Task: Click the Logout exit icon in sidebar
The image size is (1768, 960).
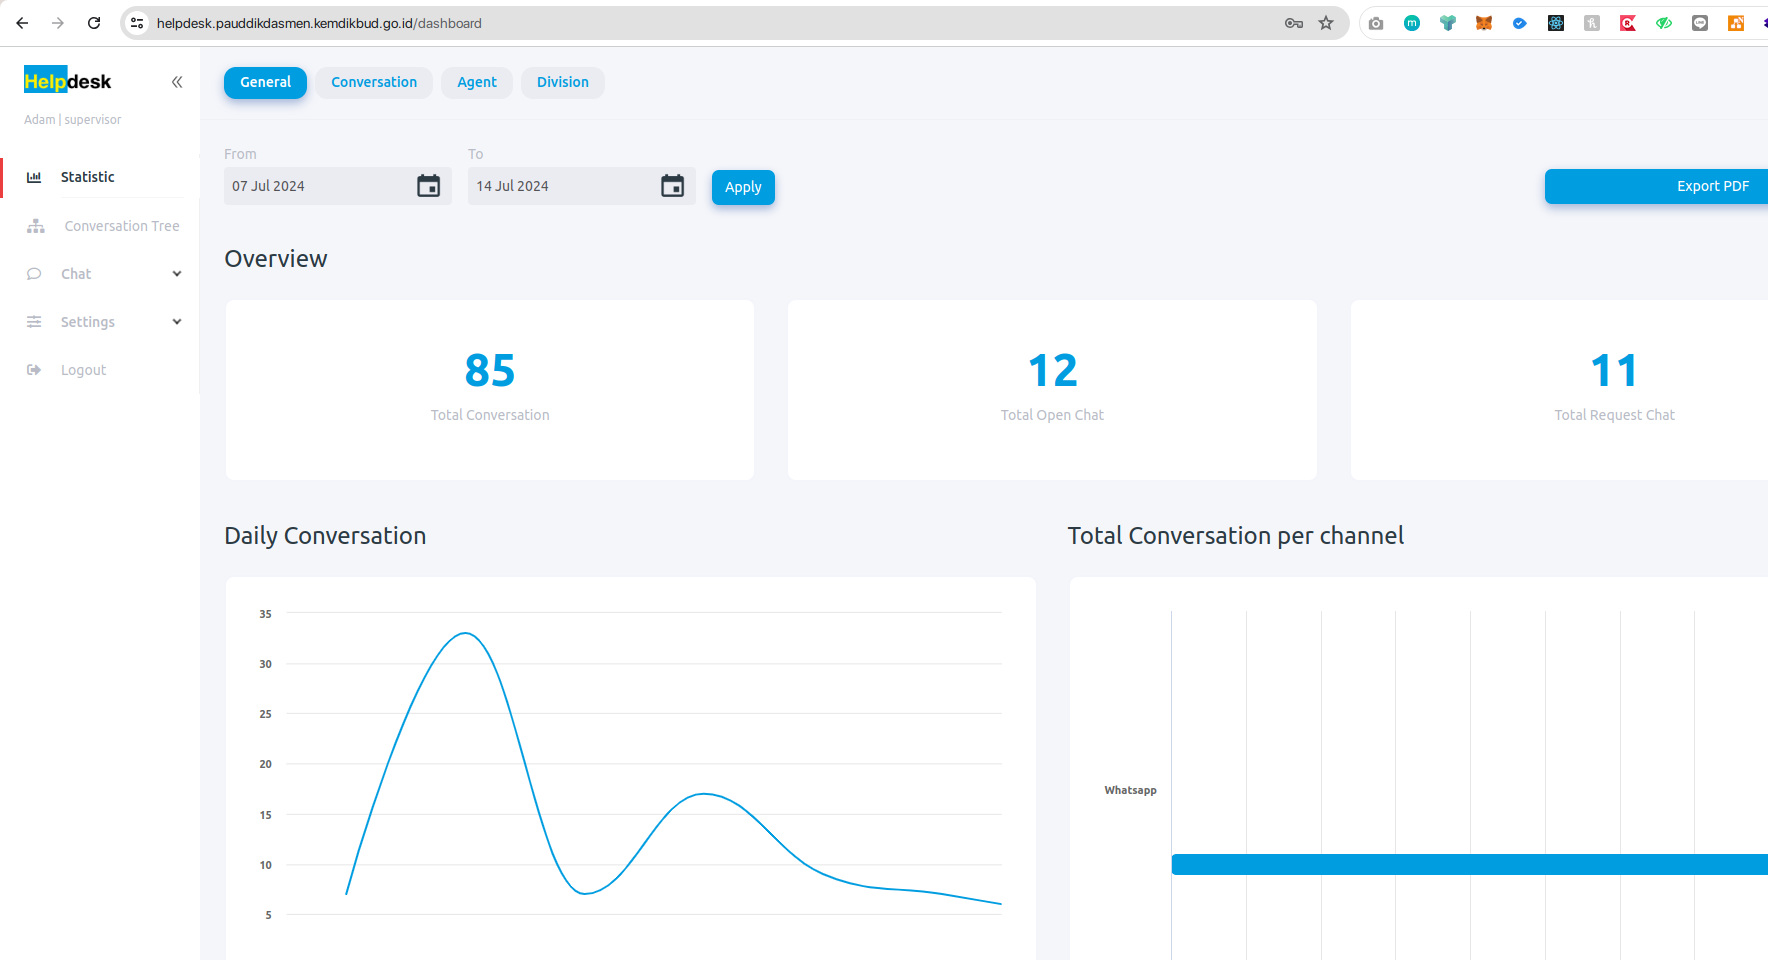Action: click(34, 370)
